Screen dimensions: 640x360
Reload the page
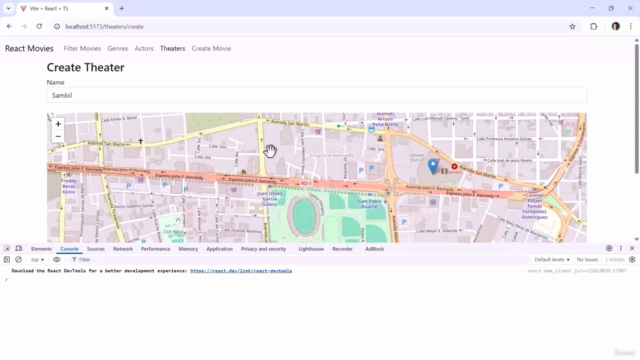(x=39, y=27)
